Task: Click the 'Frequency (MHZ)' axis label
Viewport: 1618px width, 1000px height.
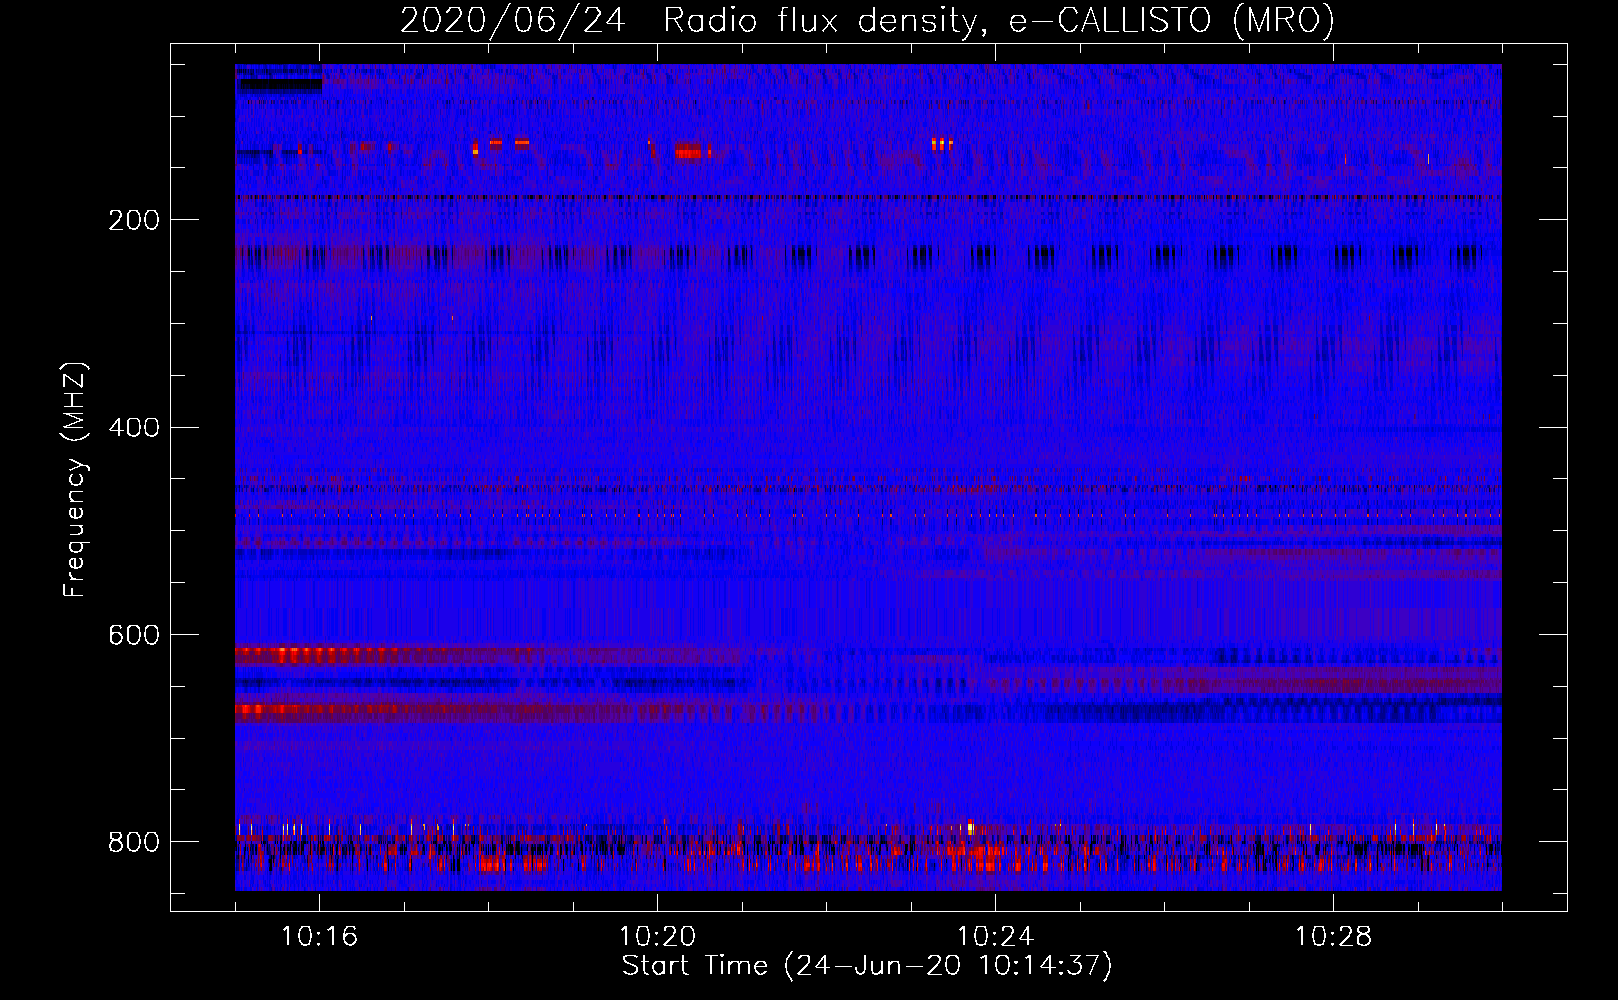Action: click(x=75, y=480)
